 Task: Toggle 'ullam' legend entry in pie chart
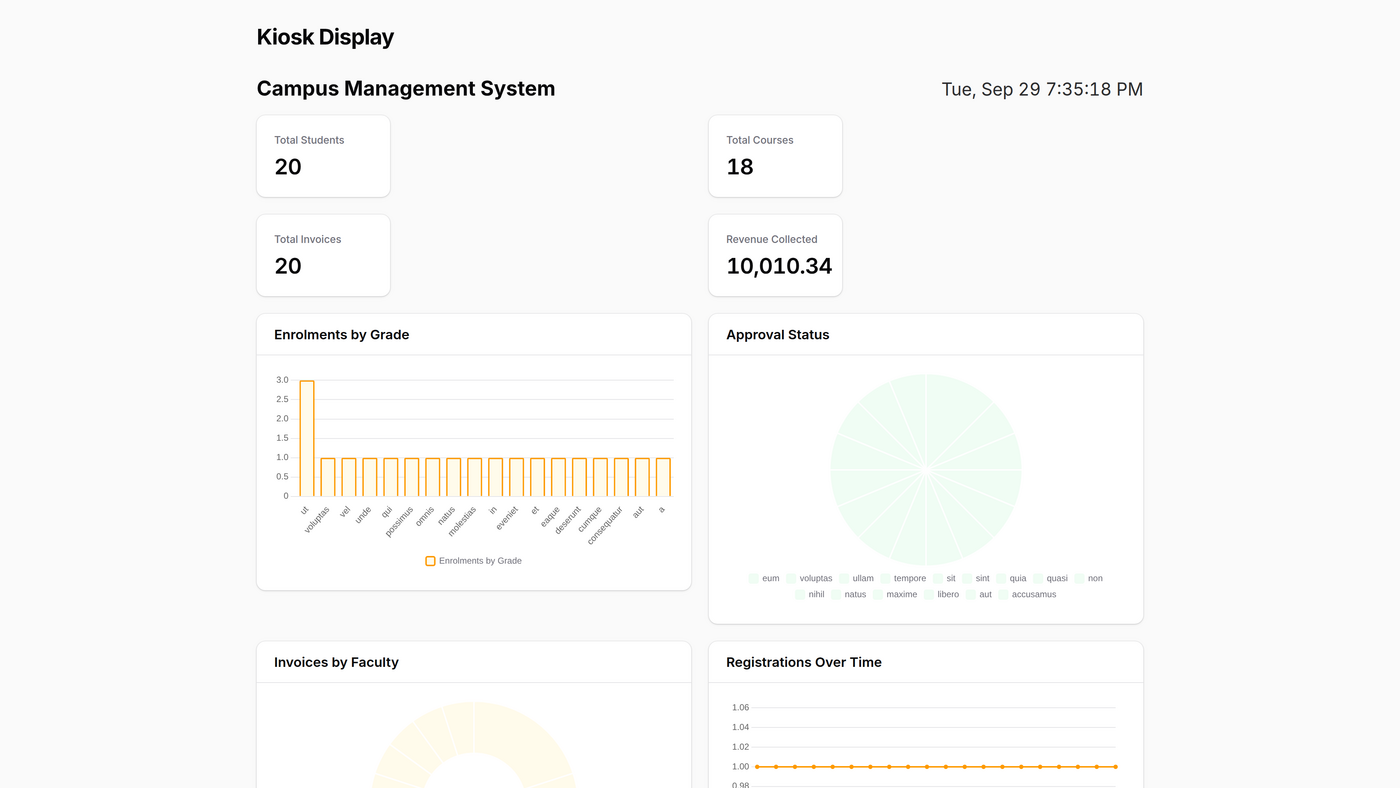click(856, 578)
